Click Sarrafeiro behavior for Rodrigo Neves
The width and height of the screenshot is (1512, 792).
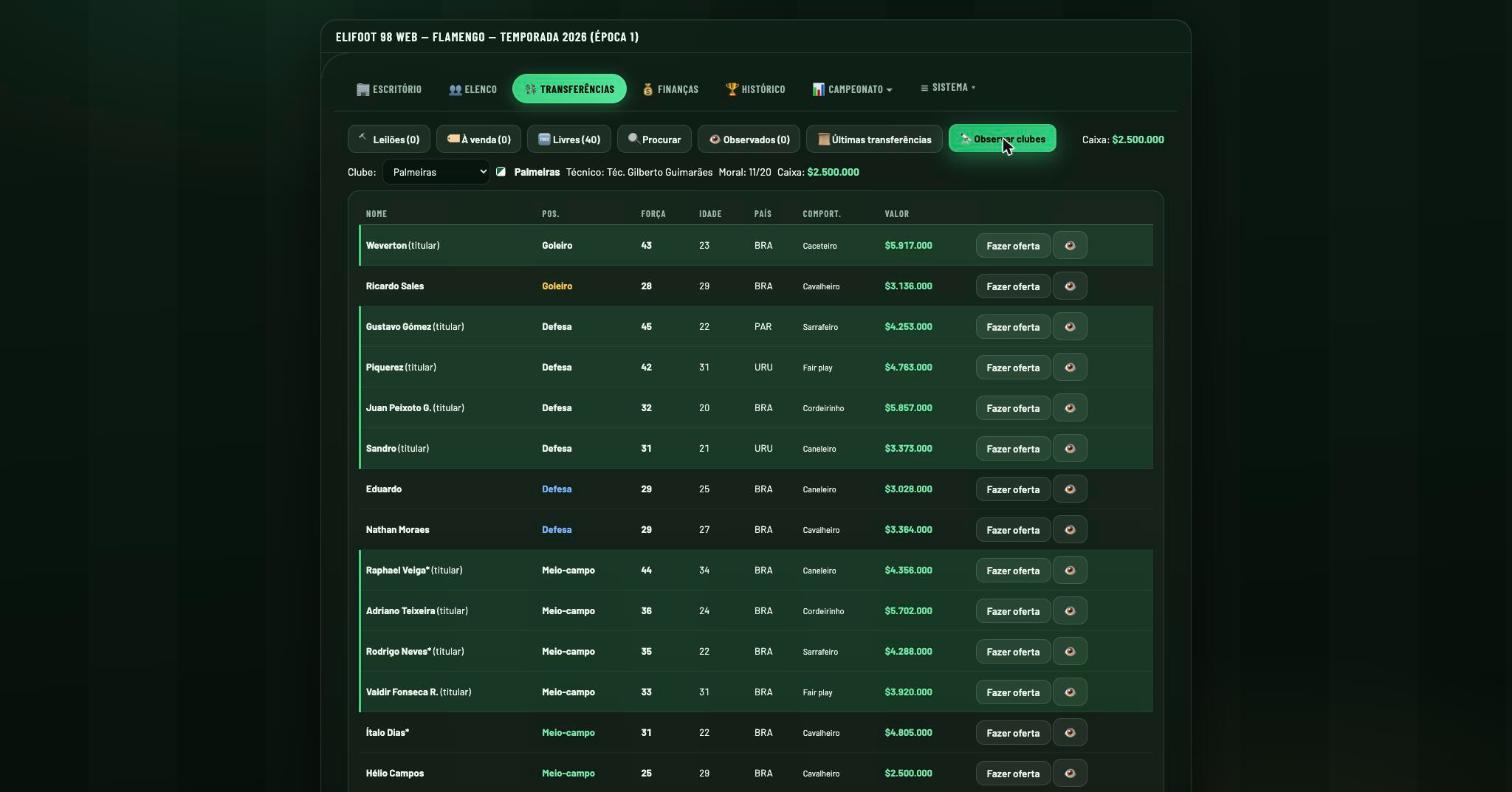coord(820,652)
